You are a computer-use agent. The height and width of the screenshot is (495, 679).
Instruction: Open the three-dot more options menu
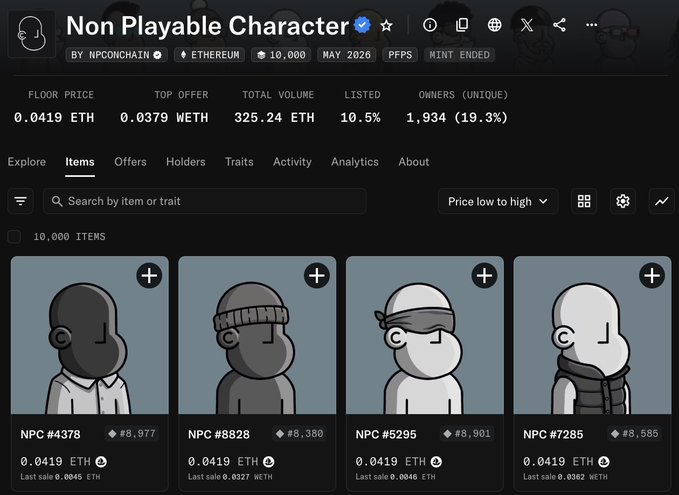tap(592, 25)
